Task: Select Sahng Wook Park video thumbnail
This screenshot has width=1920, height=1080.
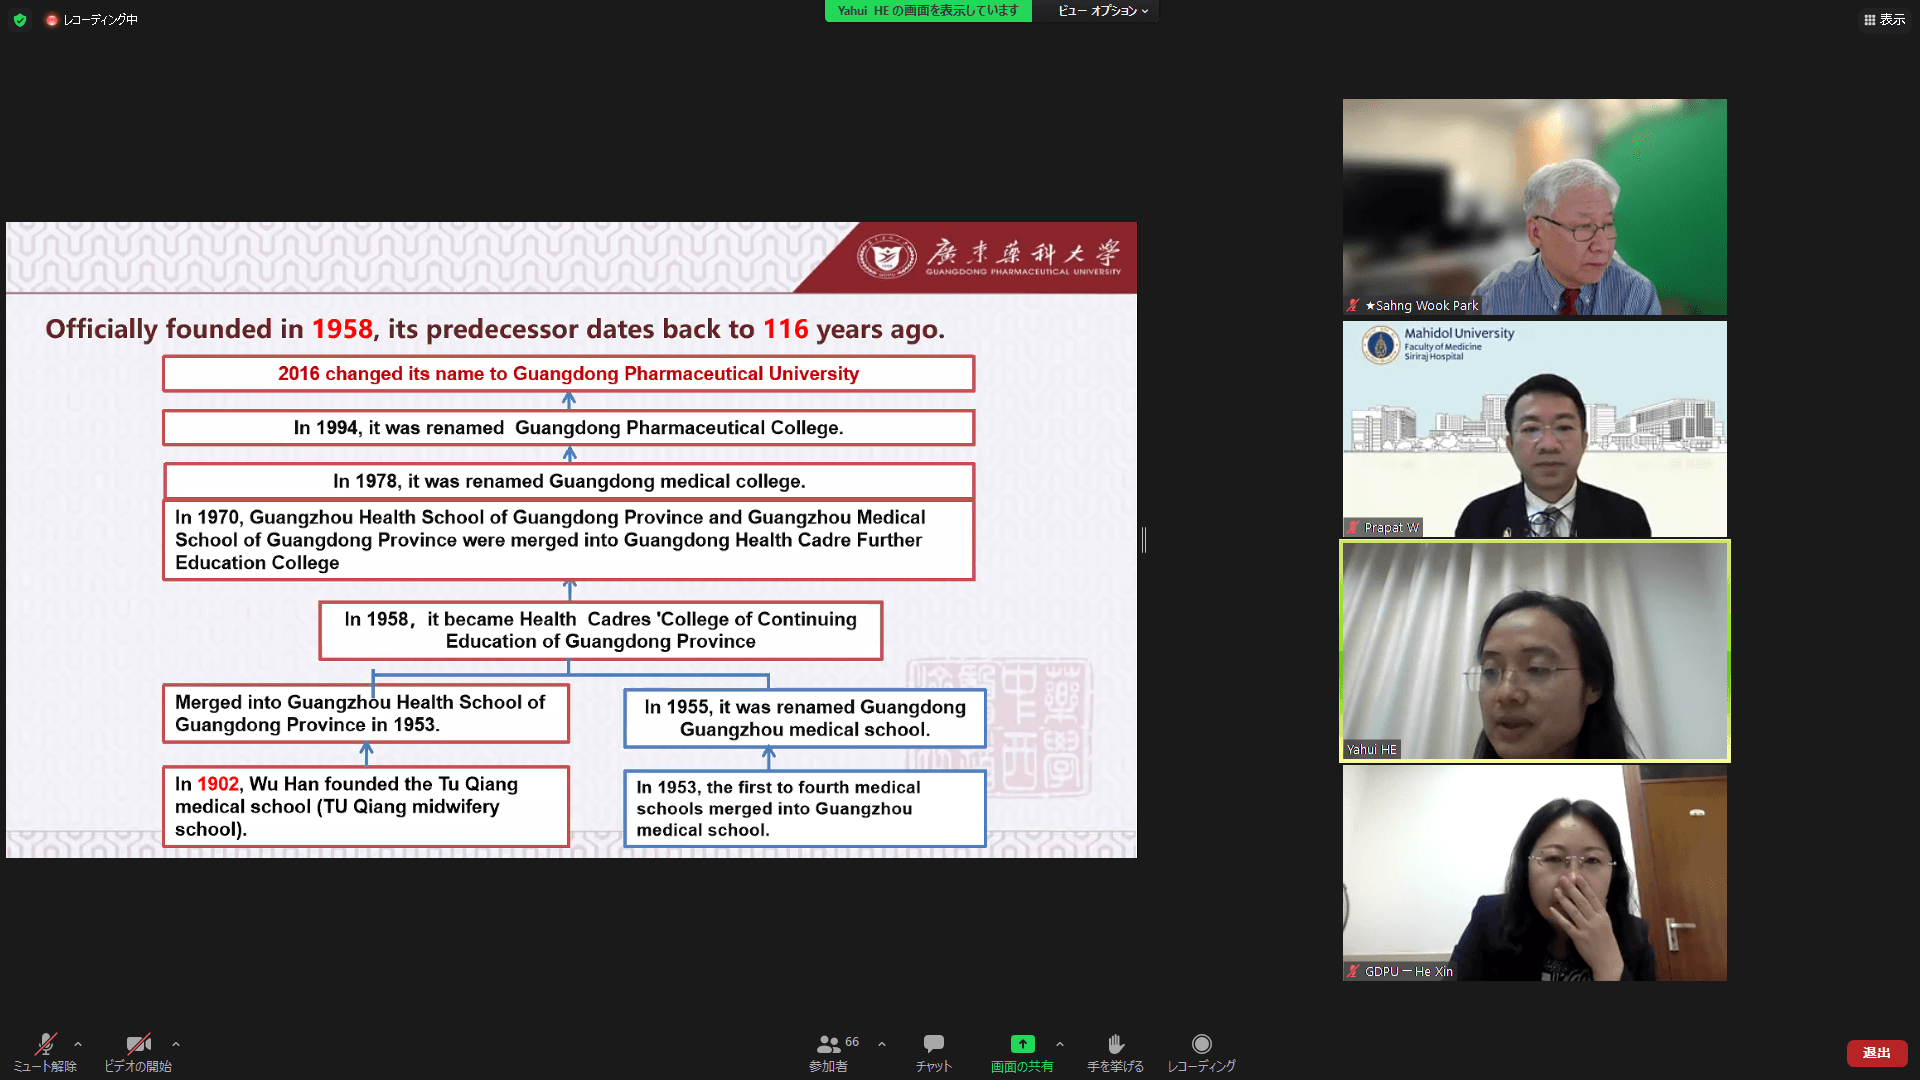Action: [x=1534, y=207]
